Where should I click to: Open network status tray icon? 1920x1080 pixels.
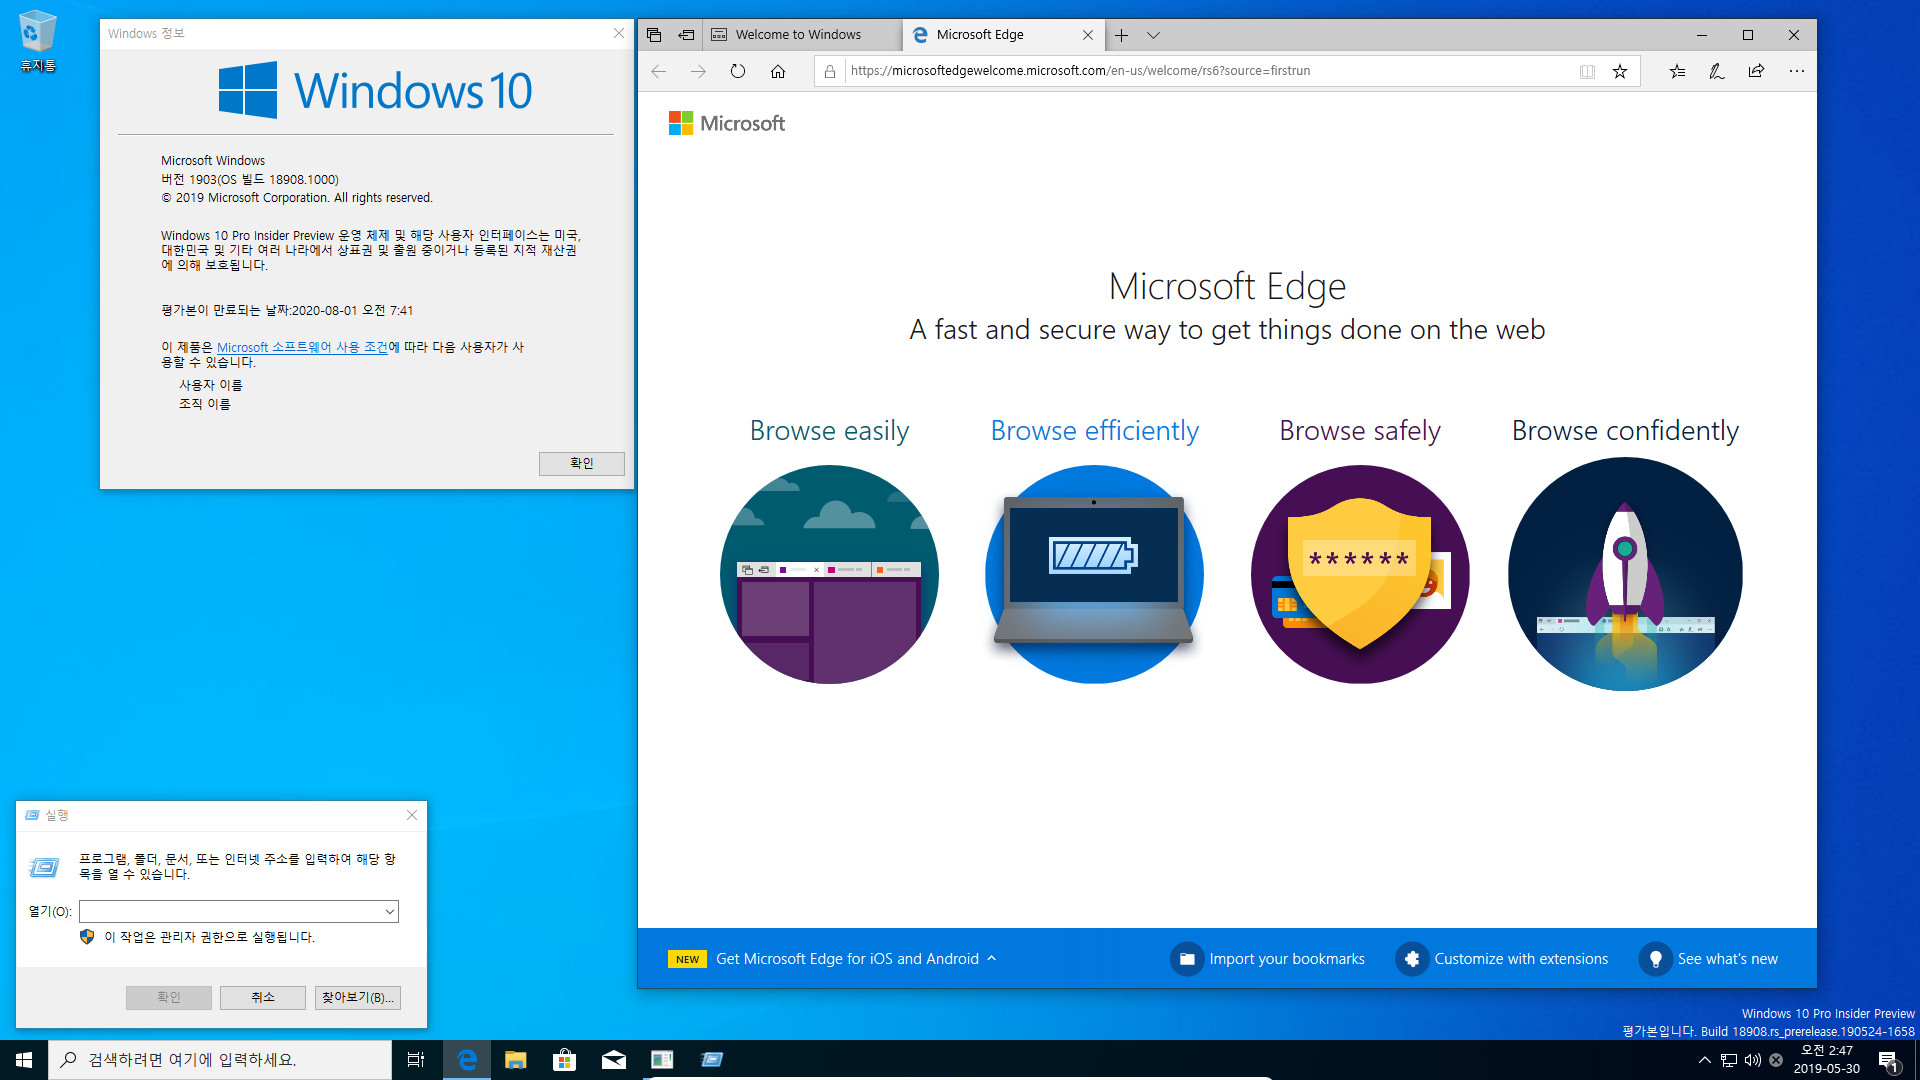[x=1729, y=1060]
